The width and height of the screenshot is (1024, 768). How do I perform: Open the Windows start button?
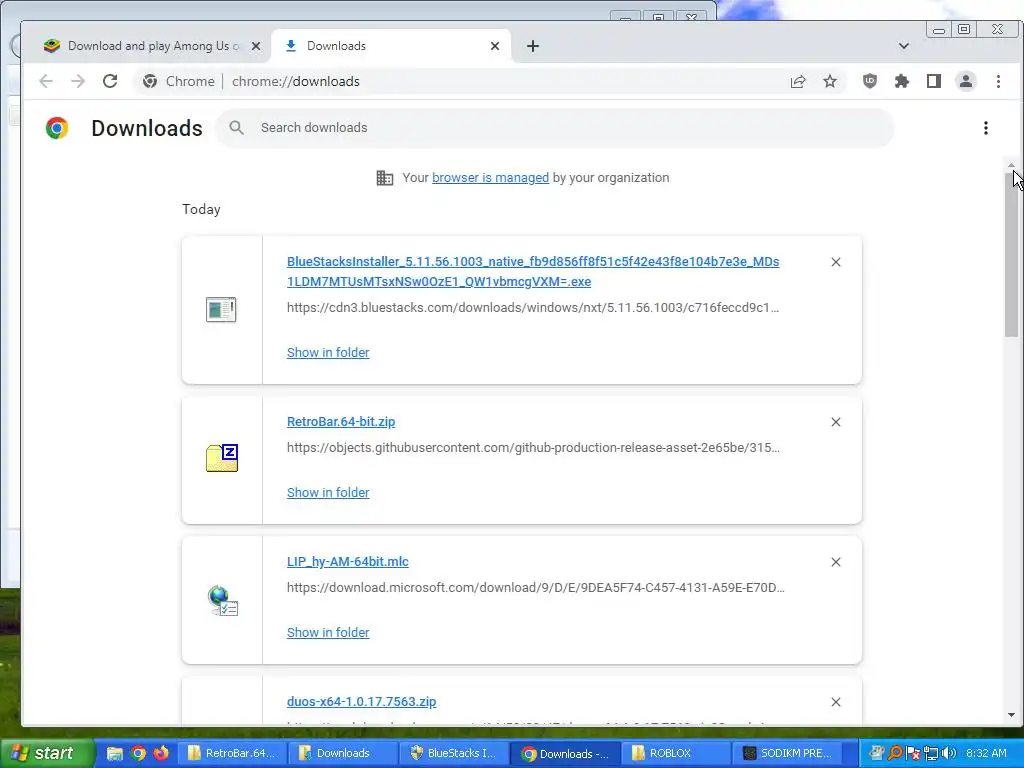(47, 753)
